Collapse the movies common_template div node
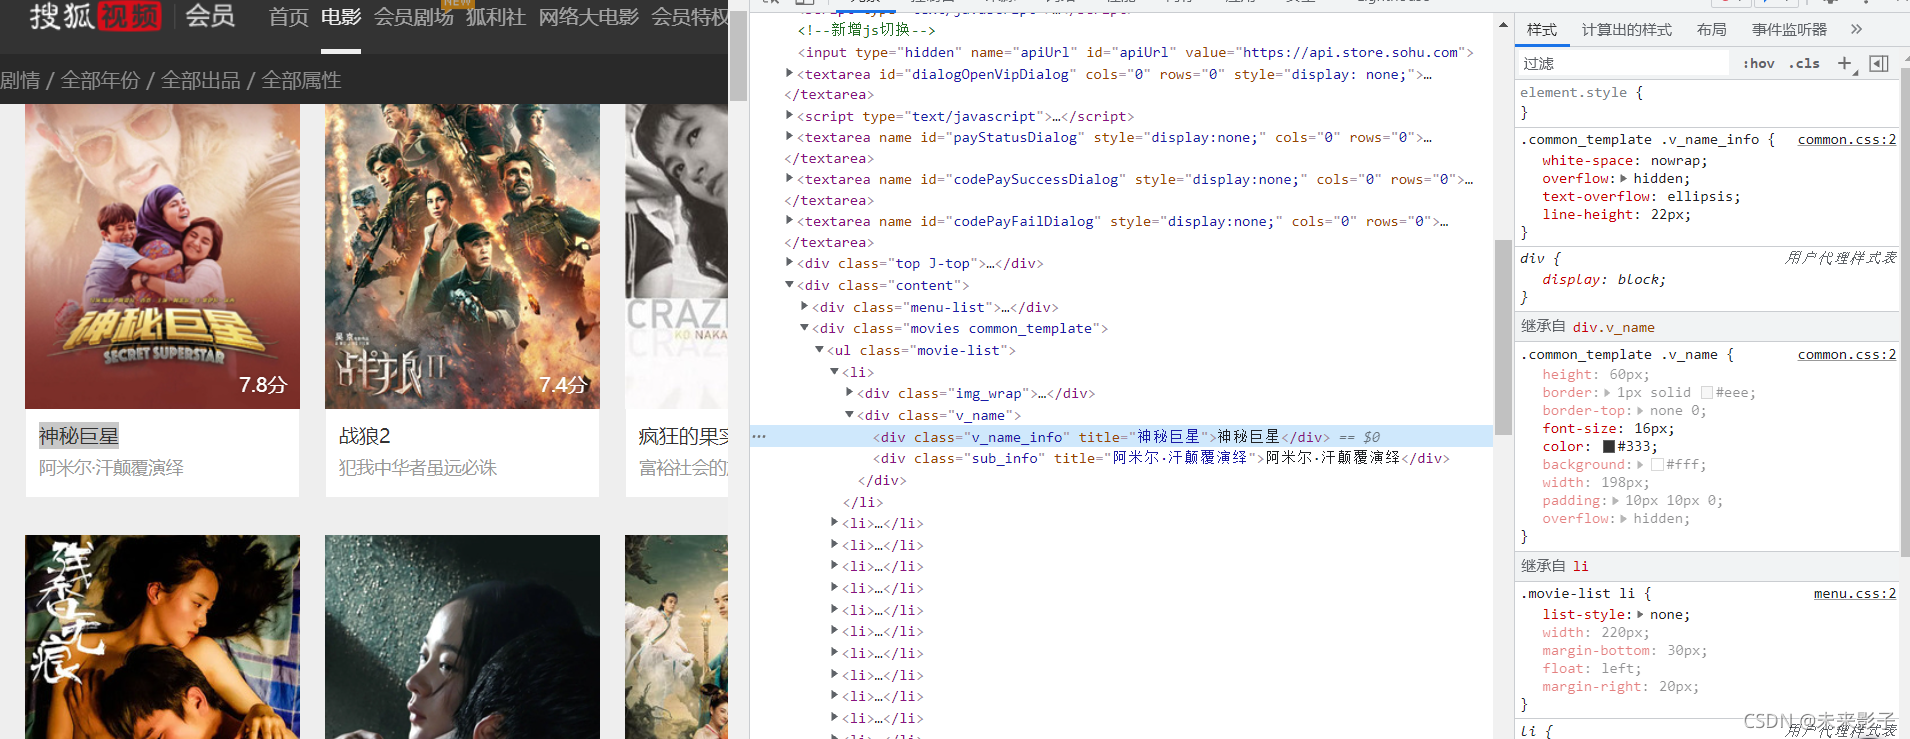Viewport: 1910px width, 739px height. pyautogui.click(x=805, y=328)
